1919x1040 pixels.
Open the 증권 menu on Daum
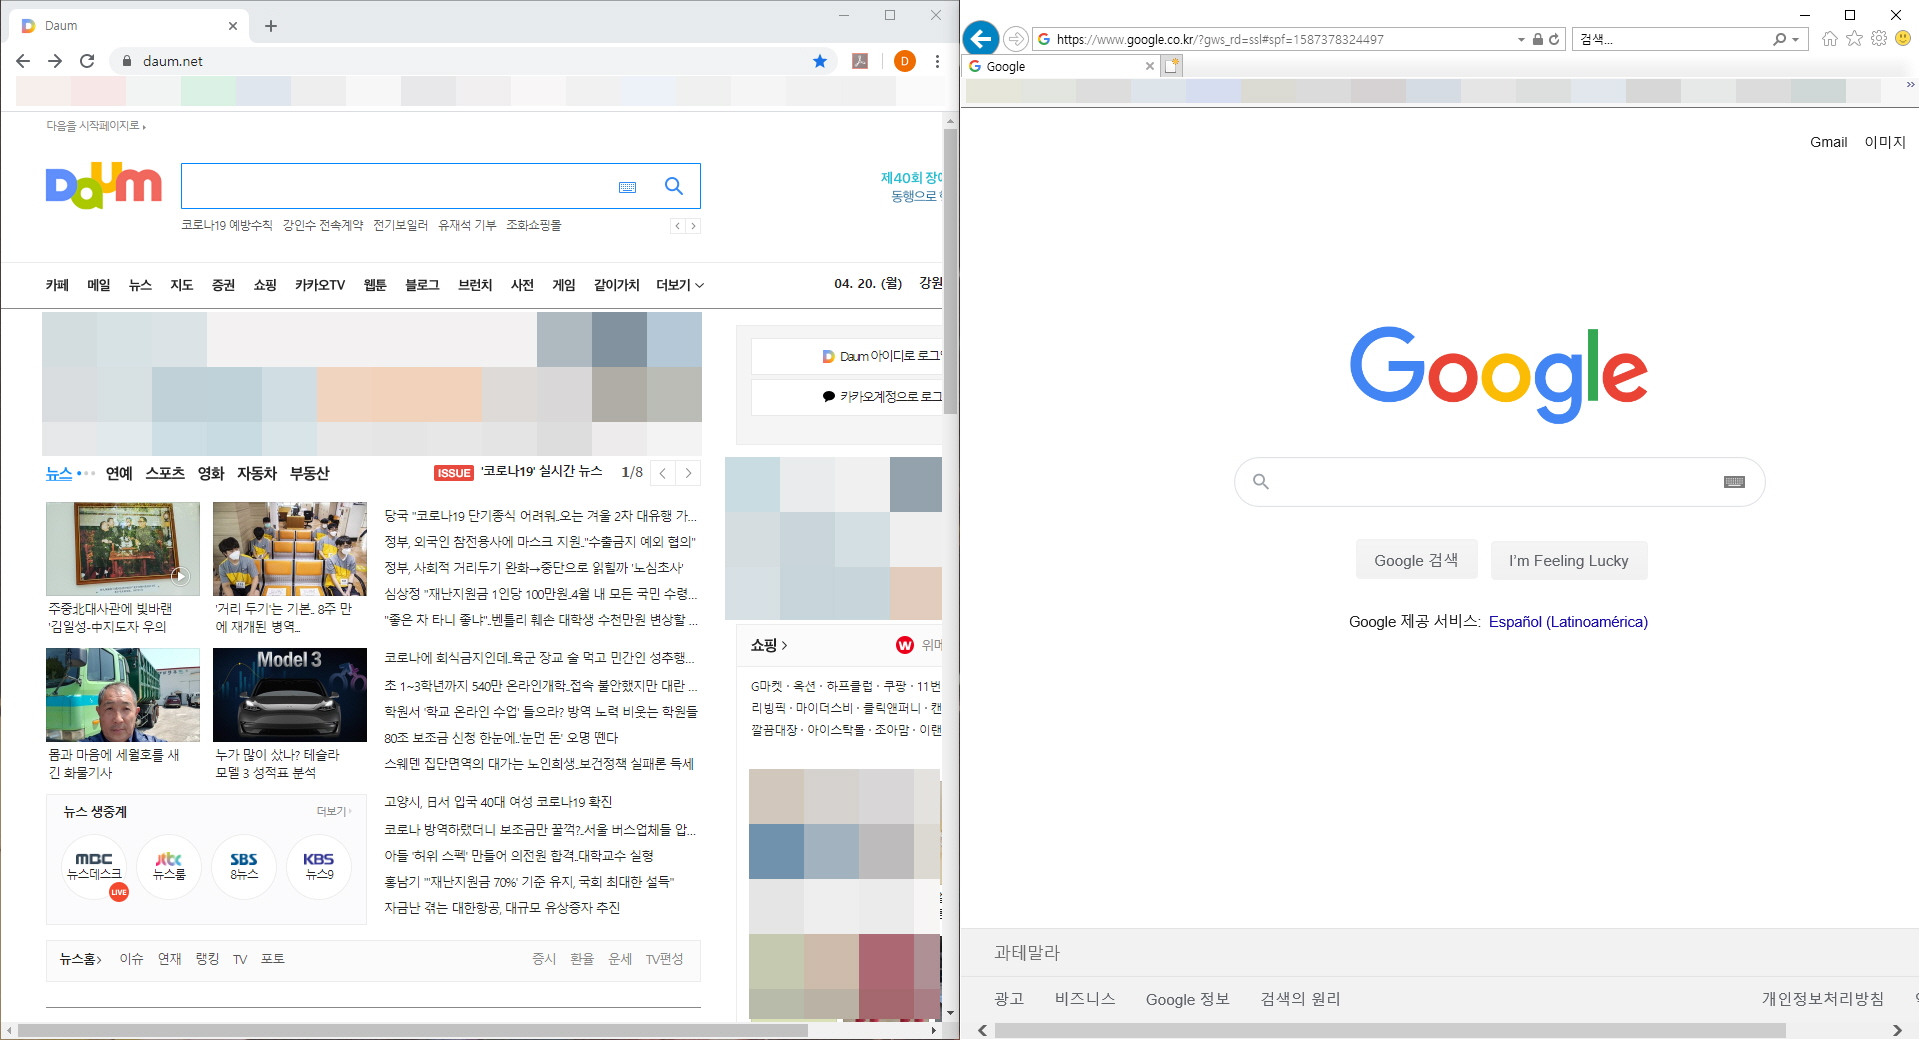click(x=223, y=285)
